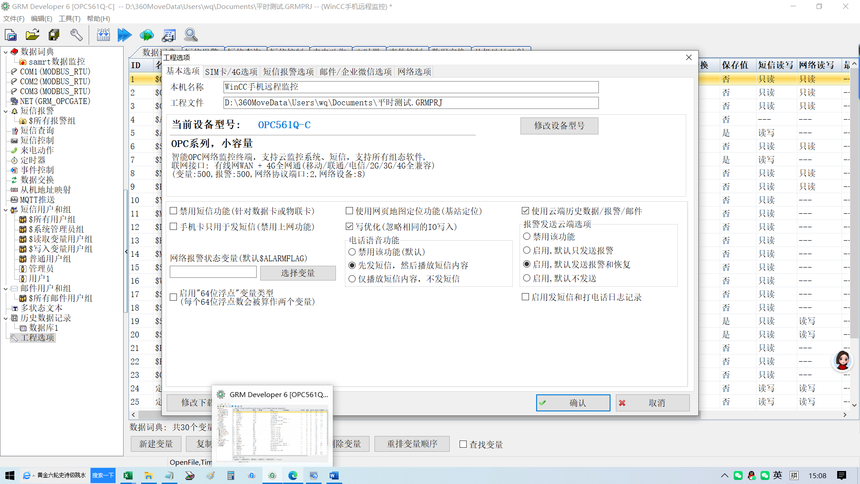Open Word from the taskbar

(334, 475)
